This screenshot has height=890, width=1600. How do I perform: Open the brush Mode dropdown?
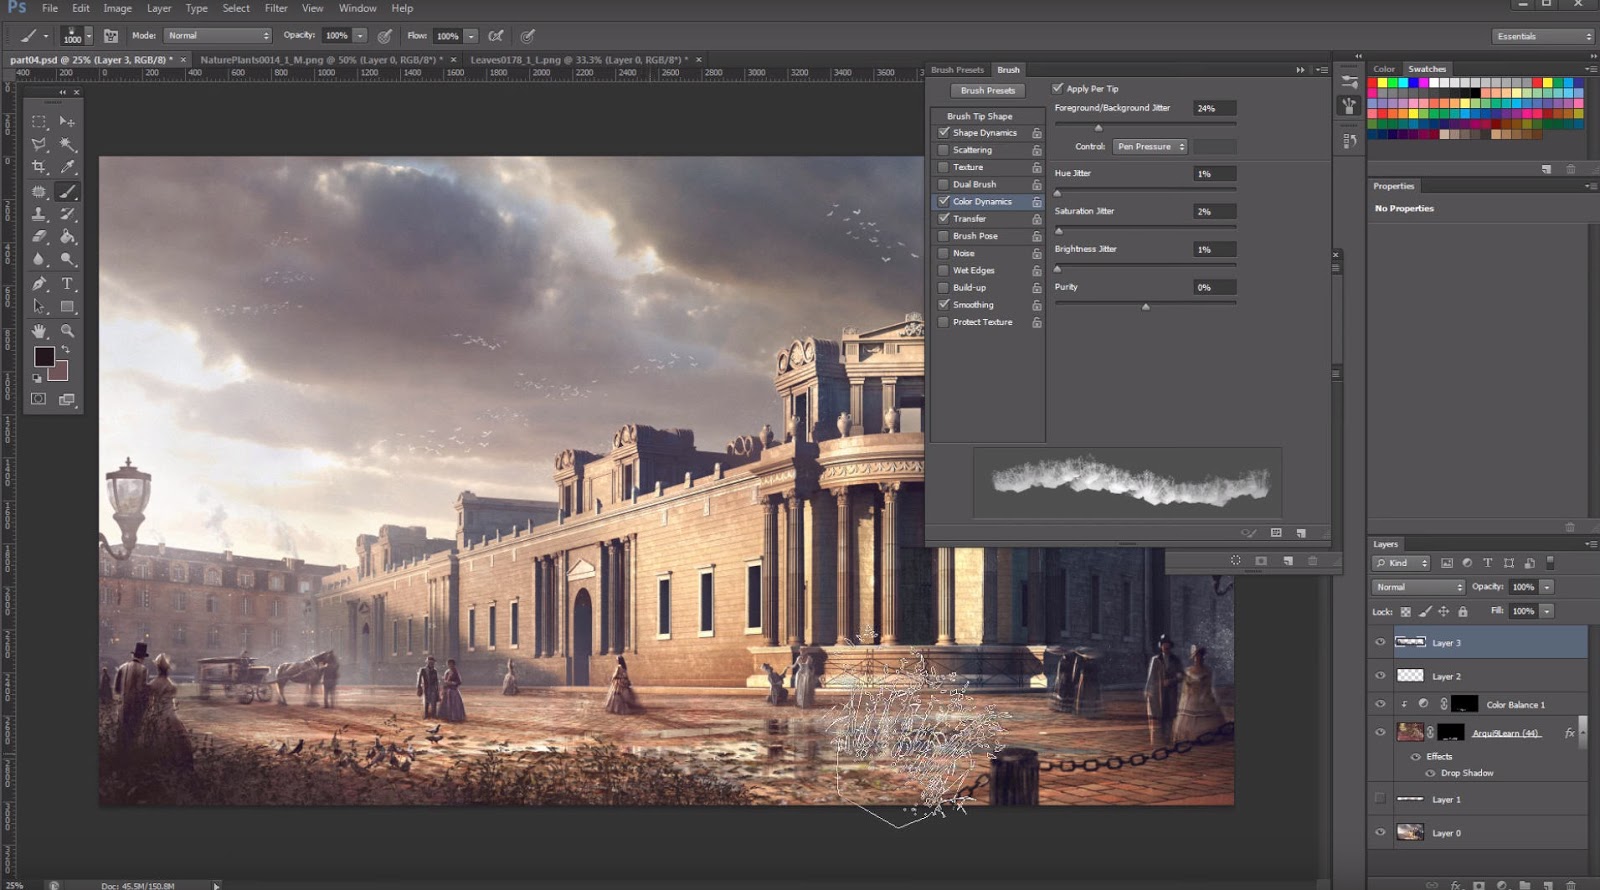[218, 36]
